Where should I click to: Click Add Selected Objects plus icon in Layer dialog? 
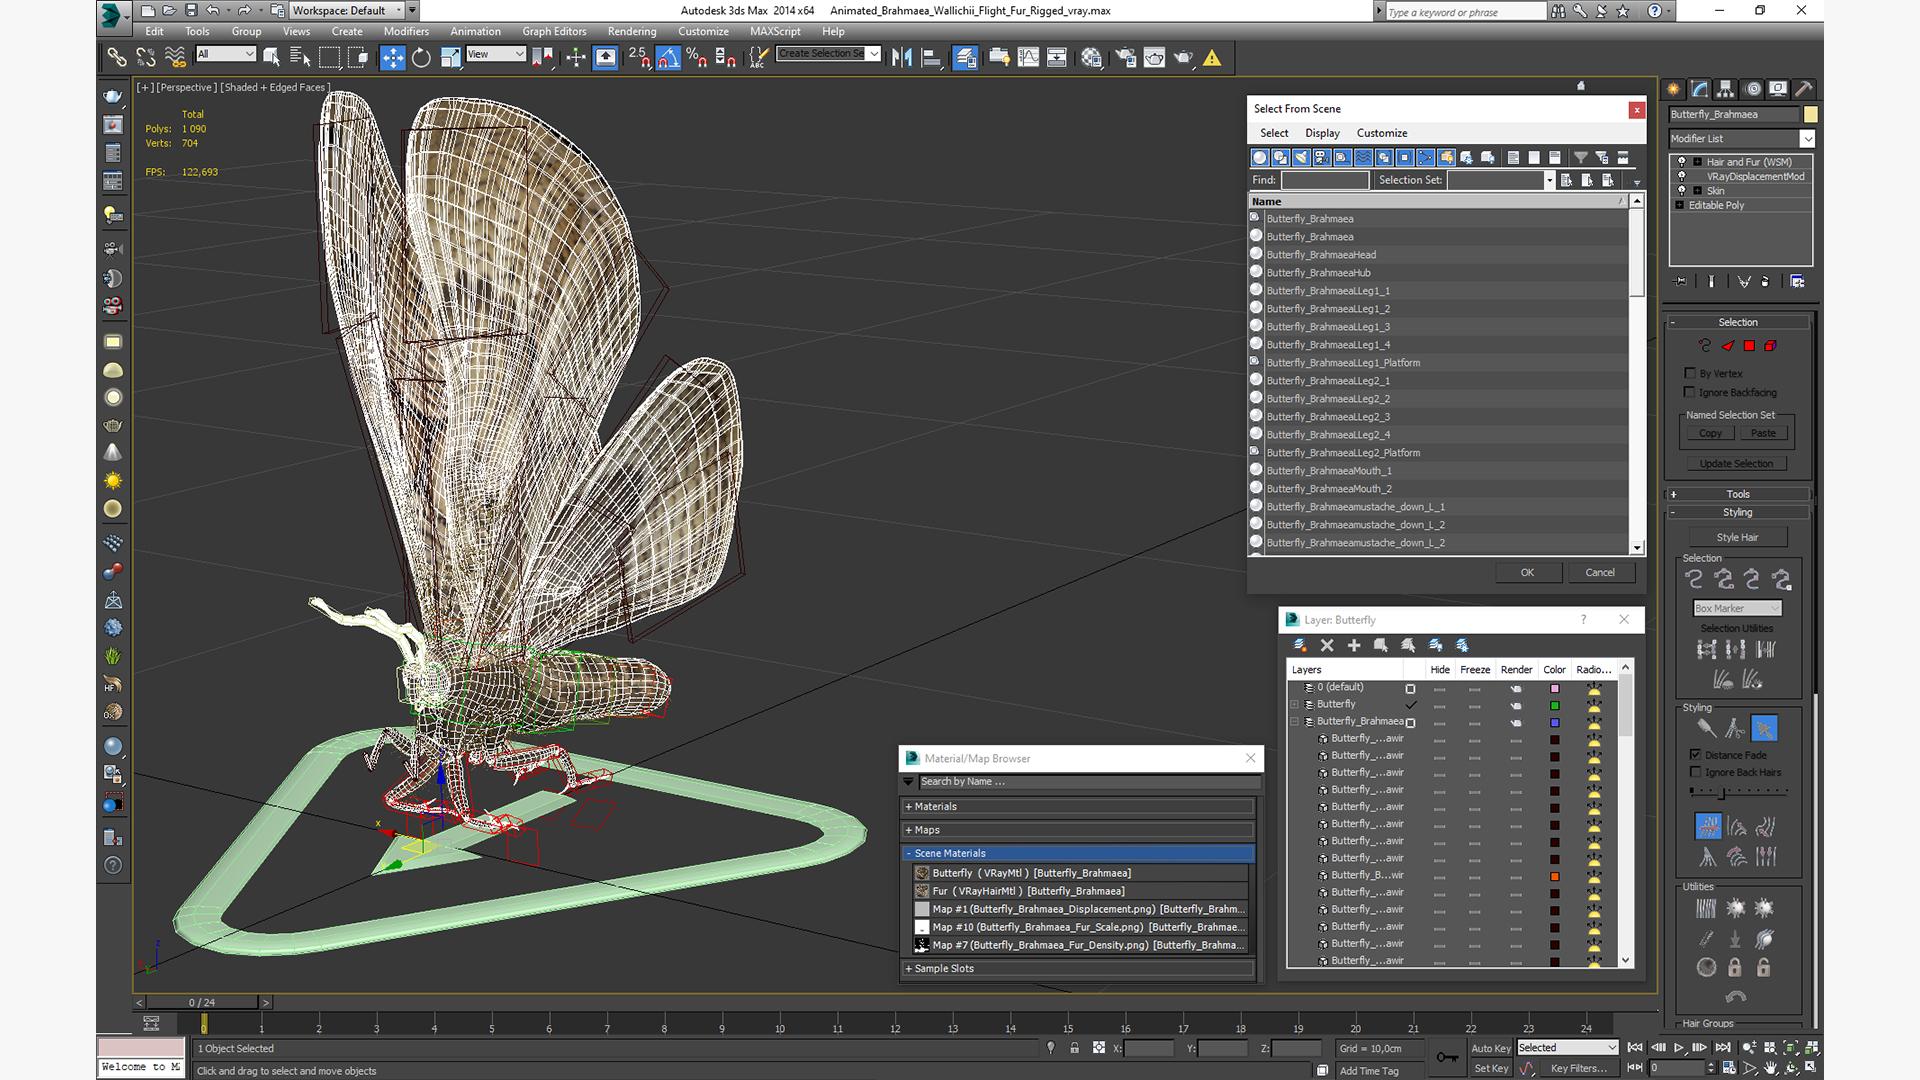1354,646
